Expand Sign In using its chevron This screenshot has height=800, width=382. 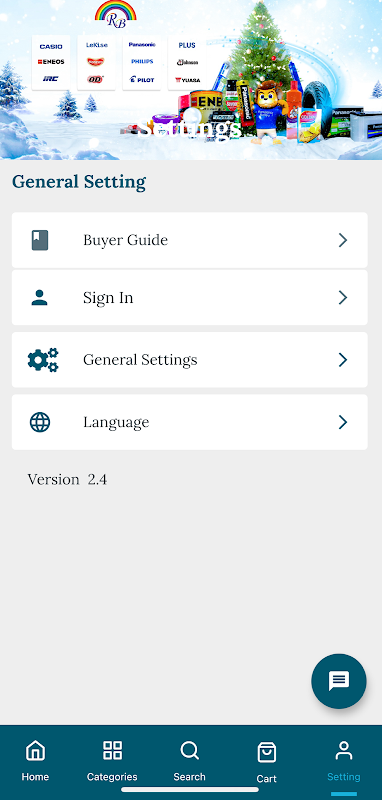coord(343,297)
